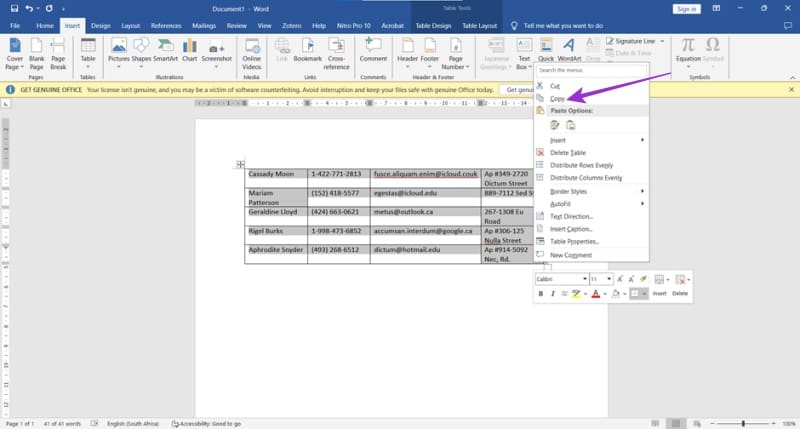Click the Equation symbol icon
Viewport: 800px width, 429px height.
click(x=687, y=50)
